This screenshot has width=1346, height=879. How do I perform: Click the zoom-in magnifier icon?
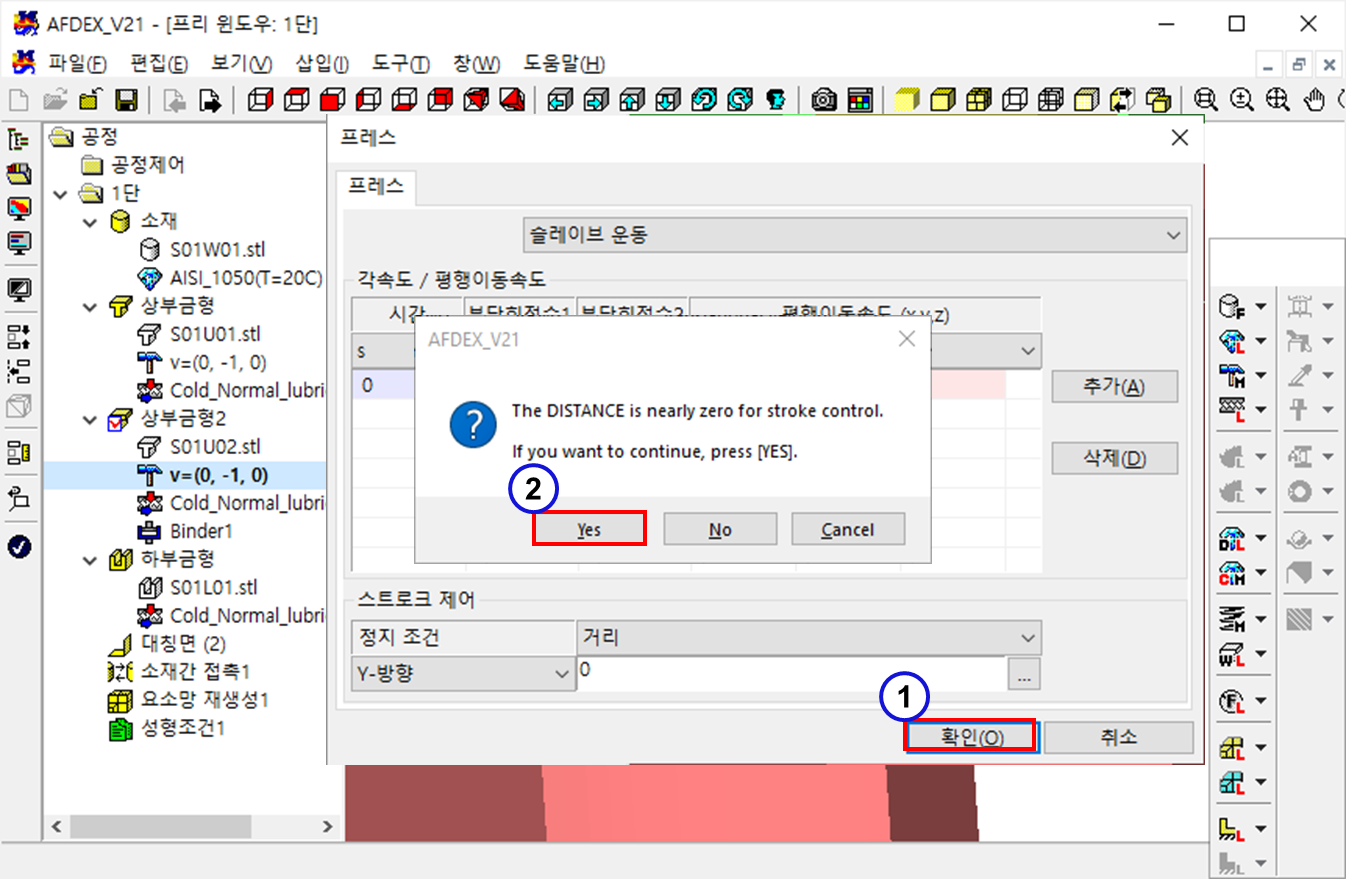click(1241, 100)
